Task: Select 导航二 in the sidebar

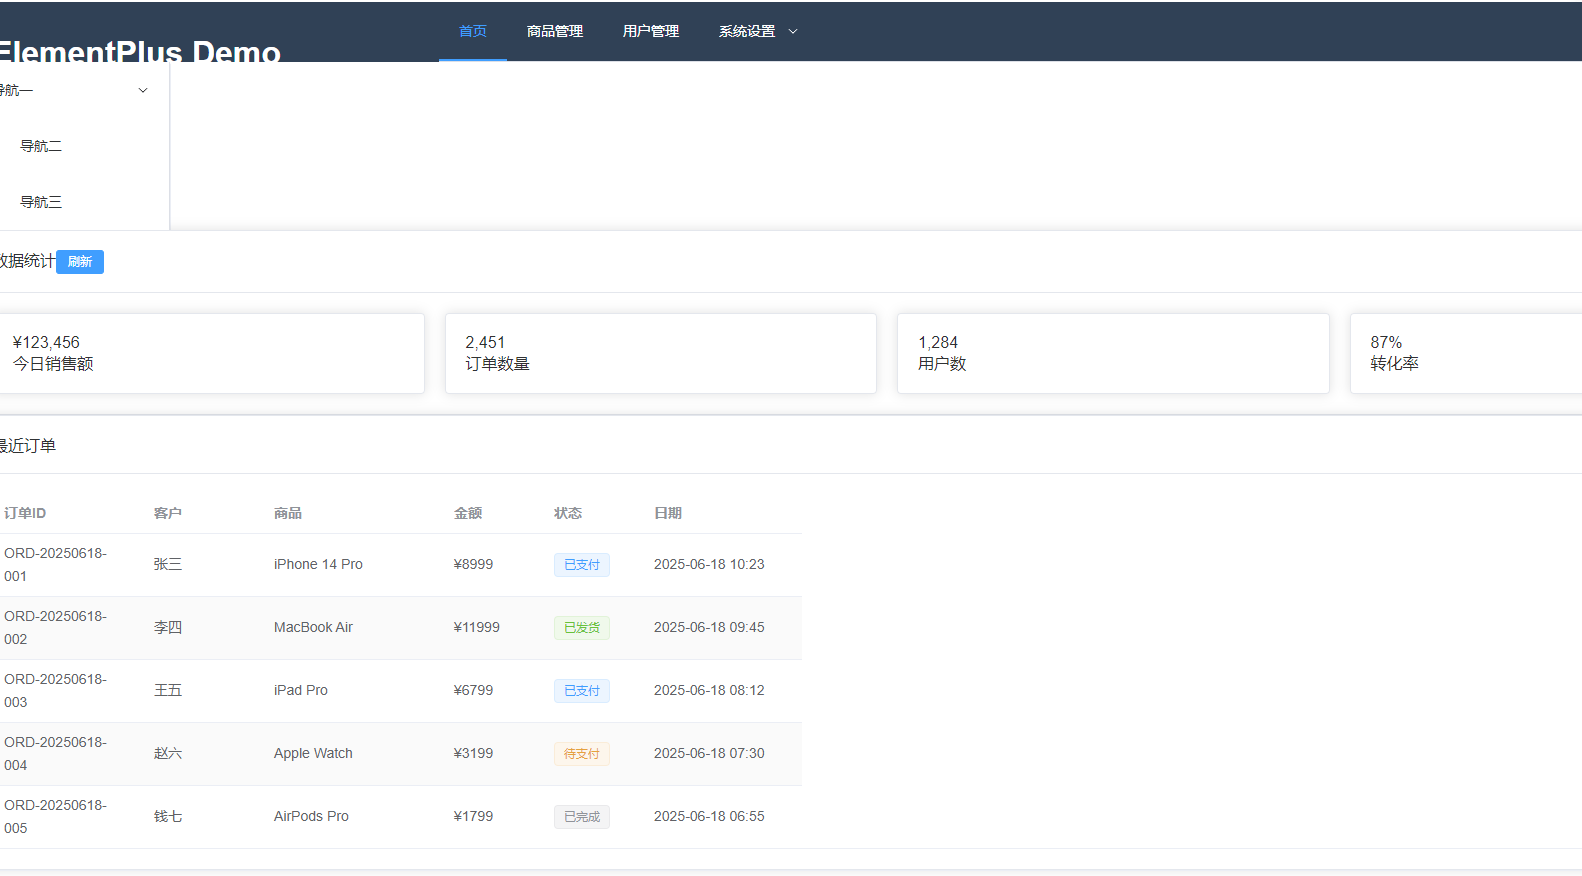Action: pos(41,146)
